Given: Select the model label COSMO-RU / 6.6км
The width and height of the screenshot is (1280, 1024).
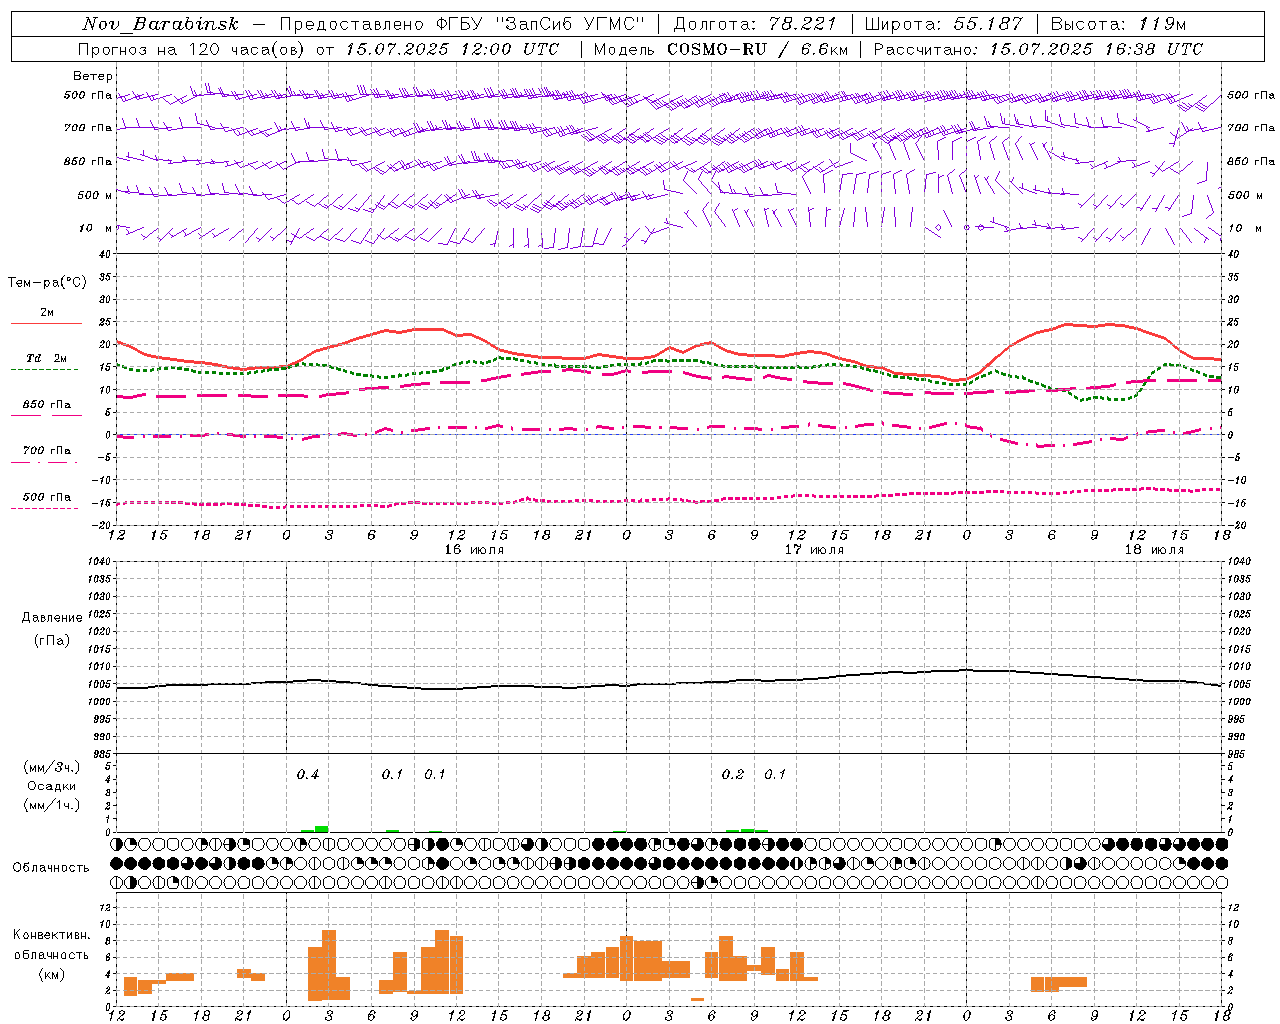Looking at the screenshot, I should point(758,49).
